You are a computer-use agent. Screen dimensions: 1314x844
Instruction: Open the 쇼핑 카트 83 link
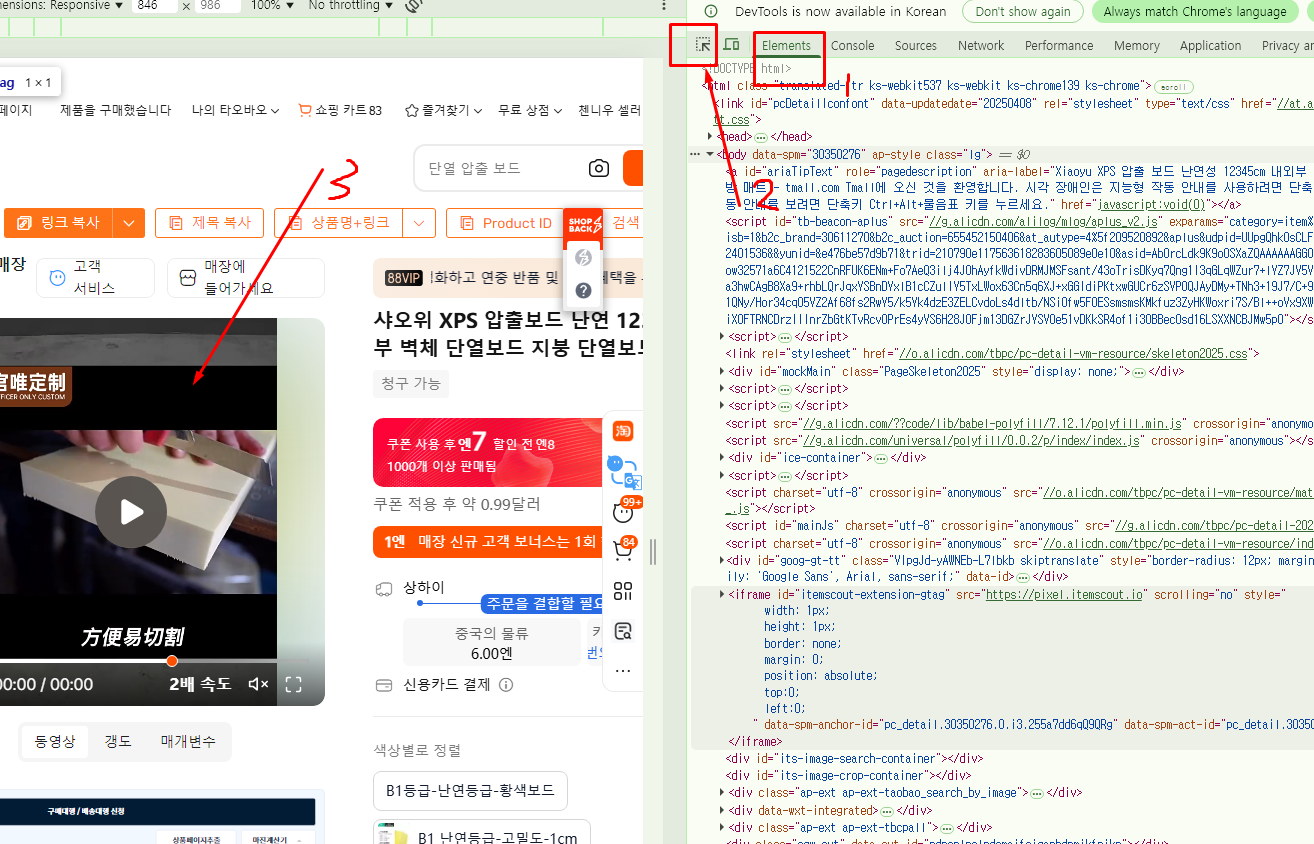pyautogui.click(x=340, y=110)
